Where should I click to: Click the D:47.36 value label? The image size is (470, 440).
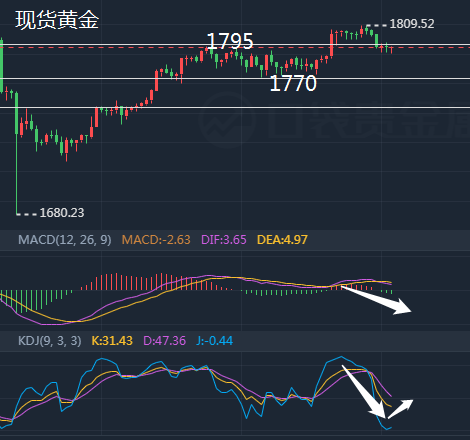pos(164,341)
